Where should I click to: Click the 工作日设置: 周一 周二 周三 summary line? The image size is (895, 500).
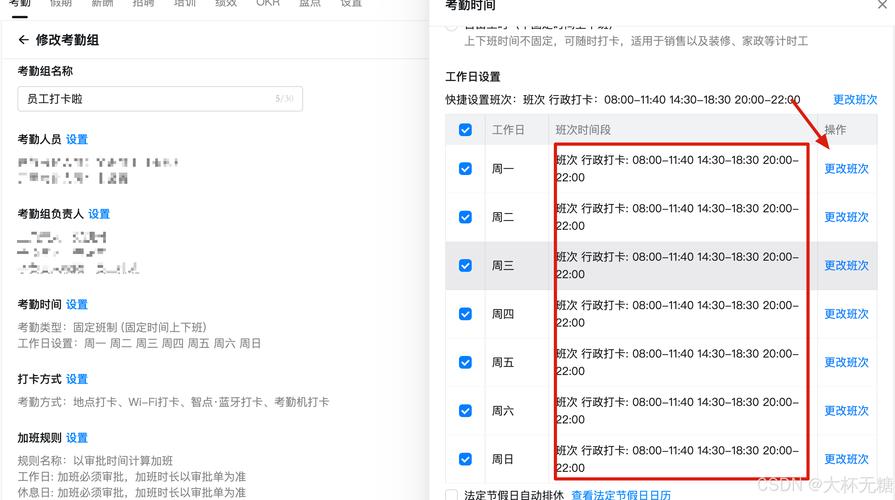click(x=139, y=343)
